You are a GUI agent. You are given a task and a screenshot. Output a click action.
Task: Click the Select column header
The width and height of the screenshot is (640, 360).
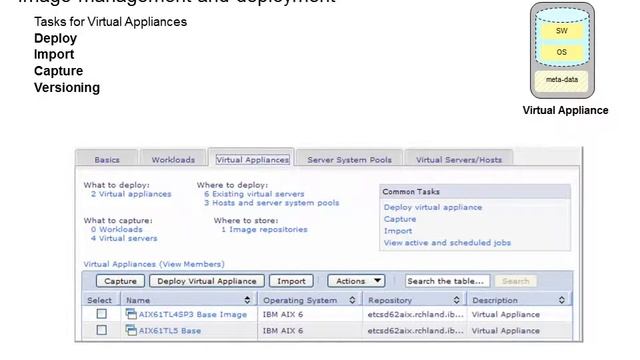pyautogui.click(x=99, y=300)
